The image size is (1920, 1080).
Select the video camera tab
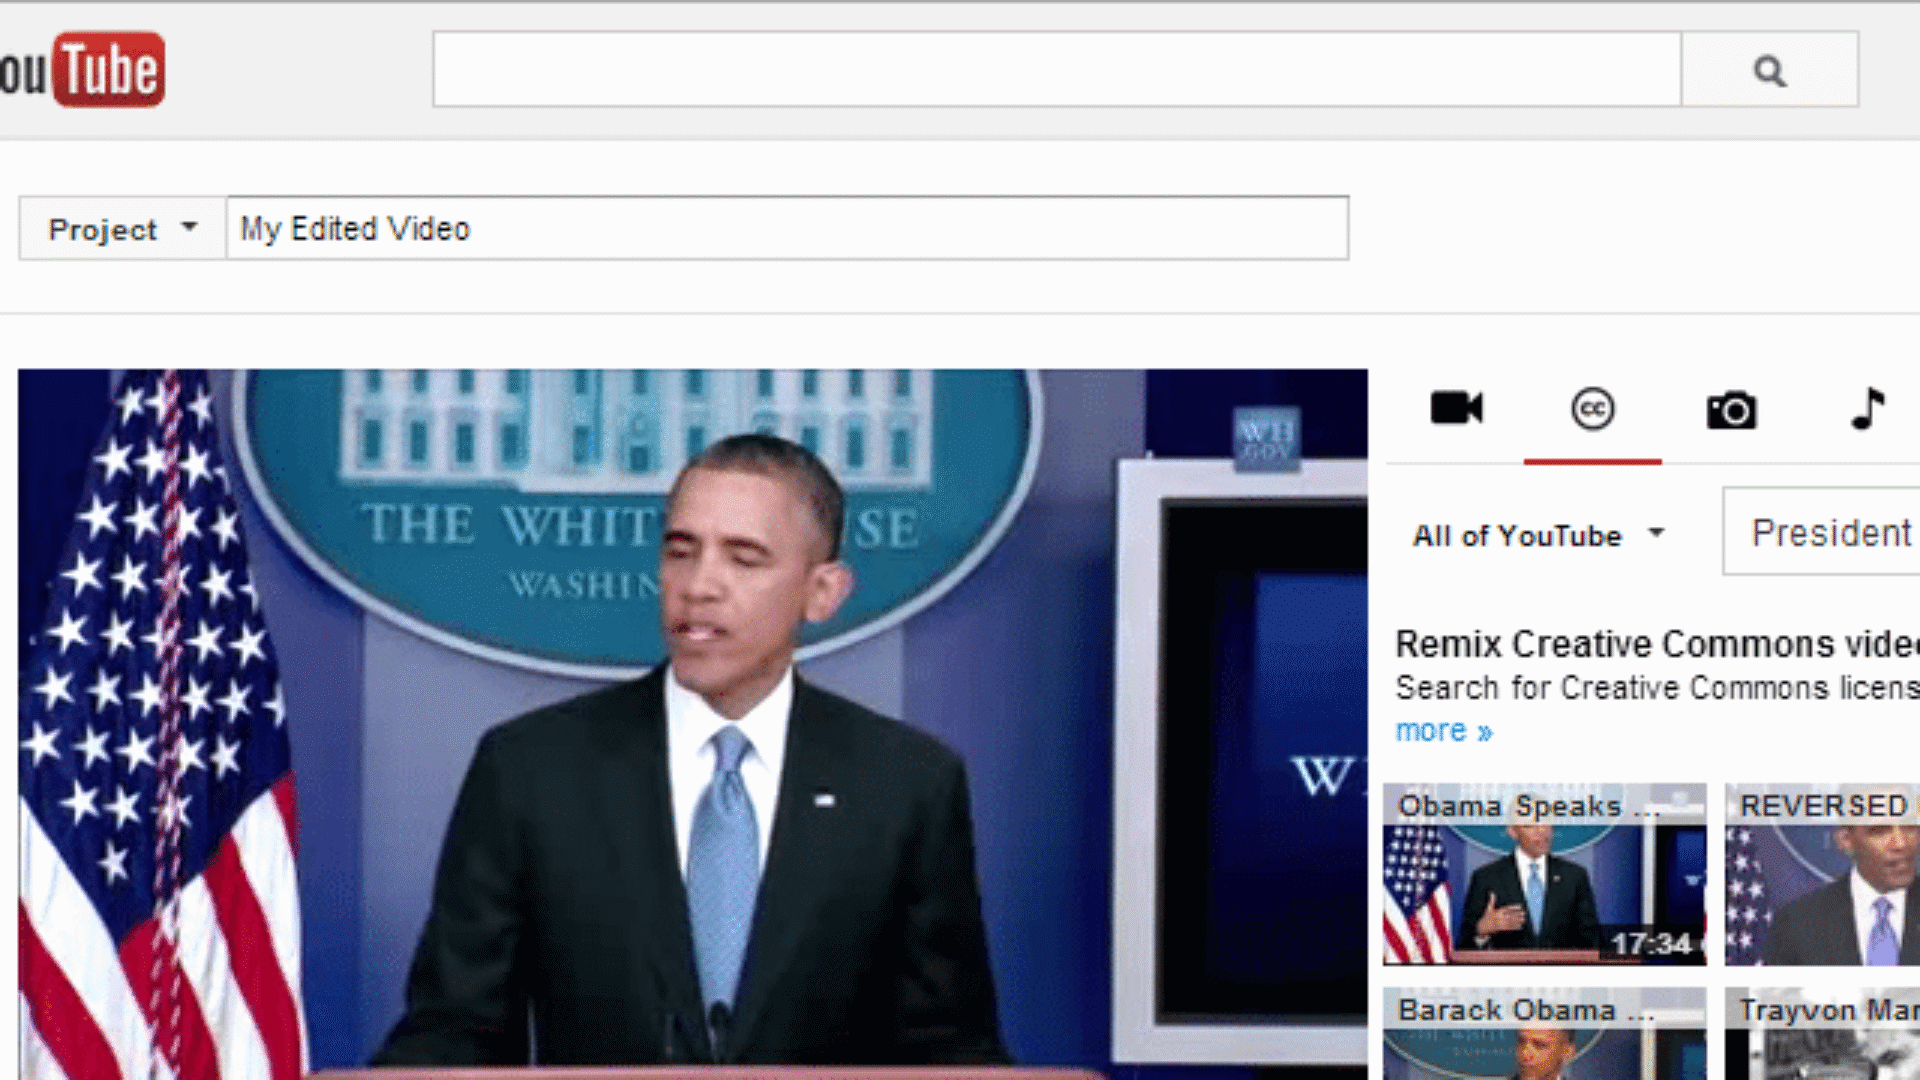tap(1457, 408)
